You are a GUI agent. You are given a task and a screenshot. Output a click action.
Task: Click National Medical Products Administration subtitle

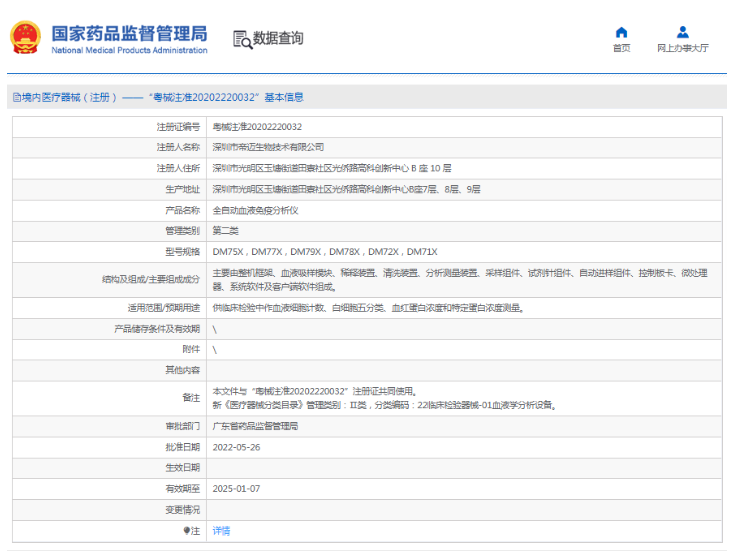point(130,50)
